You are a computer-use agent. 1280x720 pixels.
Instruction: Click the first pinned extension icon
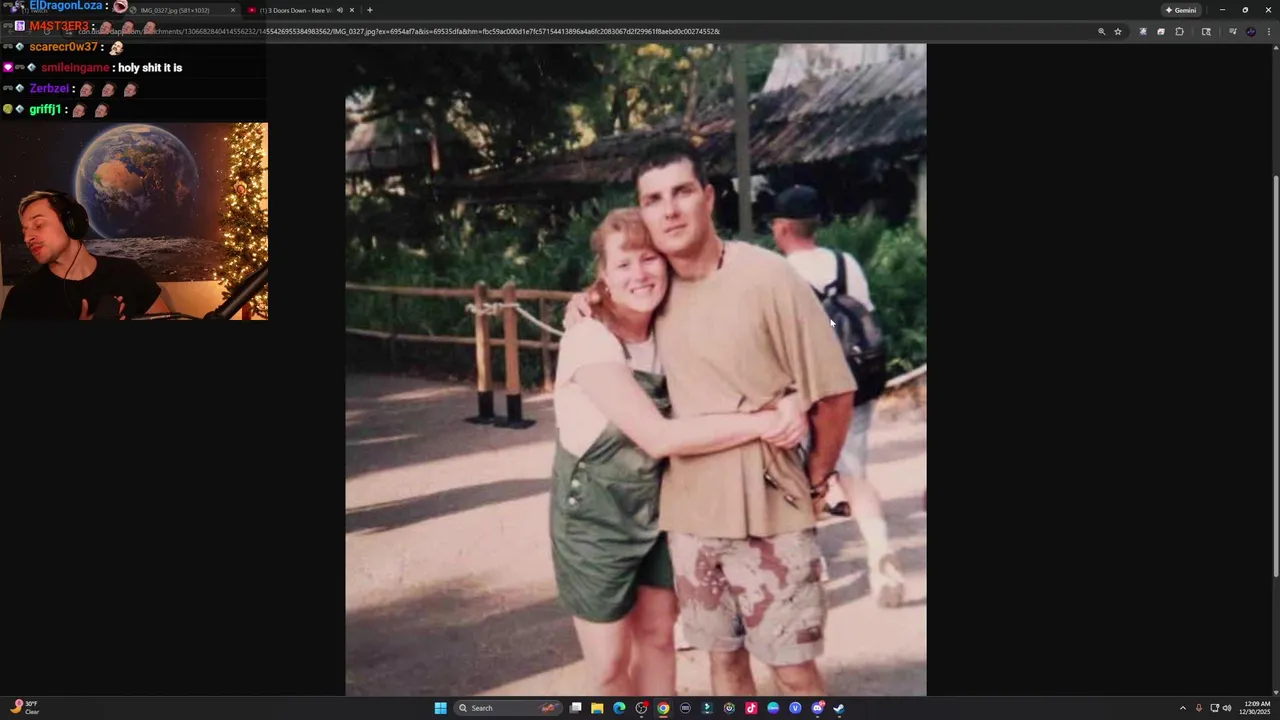[x=1143, y=31]
